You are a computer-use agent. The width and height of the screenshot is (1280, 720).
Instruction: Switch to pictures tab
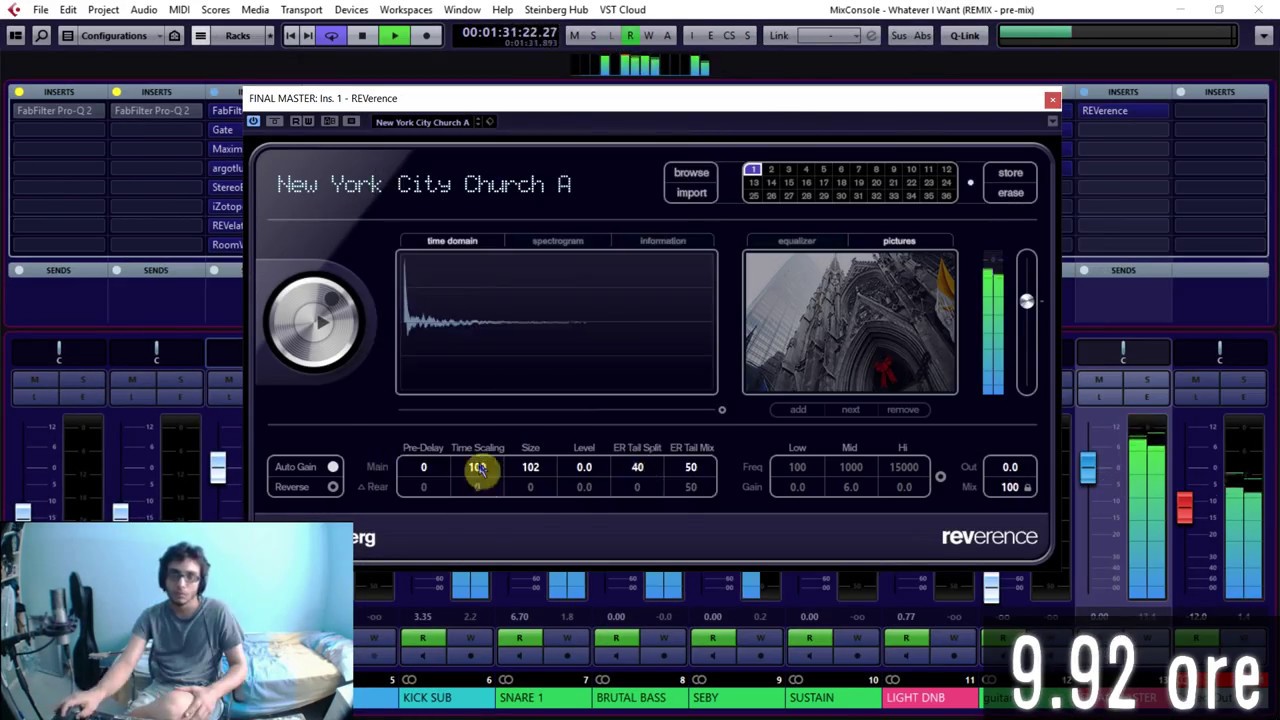point(899,241)
